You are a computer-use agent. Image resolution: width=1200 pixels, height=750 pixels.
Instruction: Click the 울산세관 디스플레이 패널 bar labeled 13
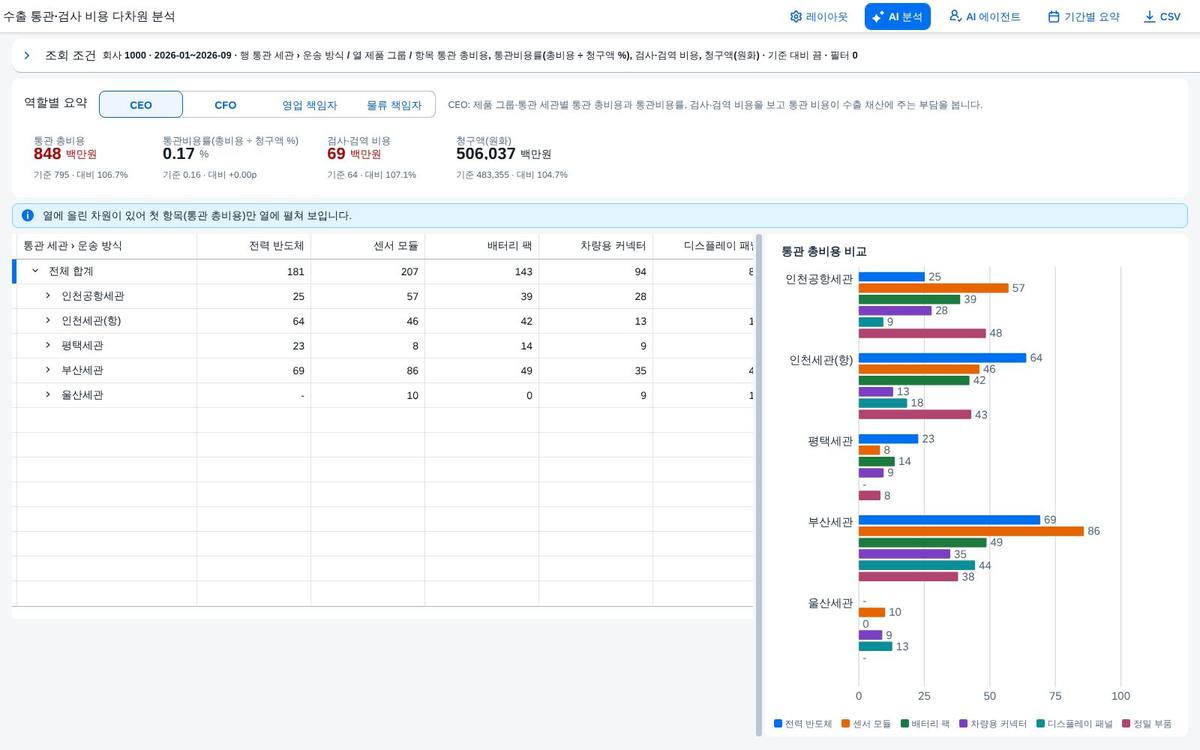pos(875,646)
